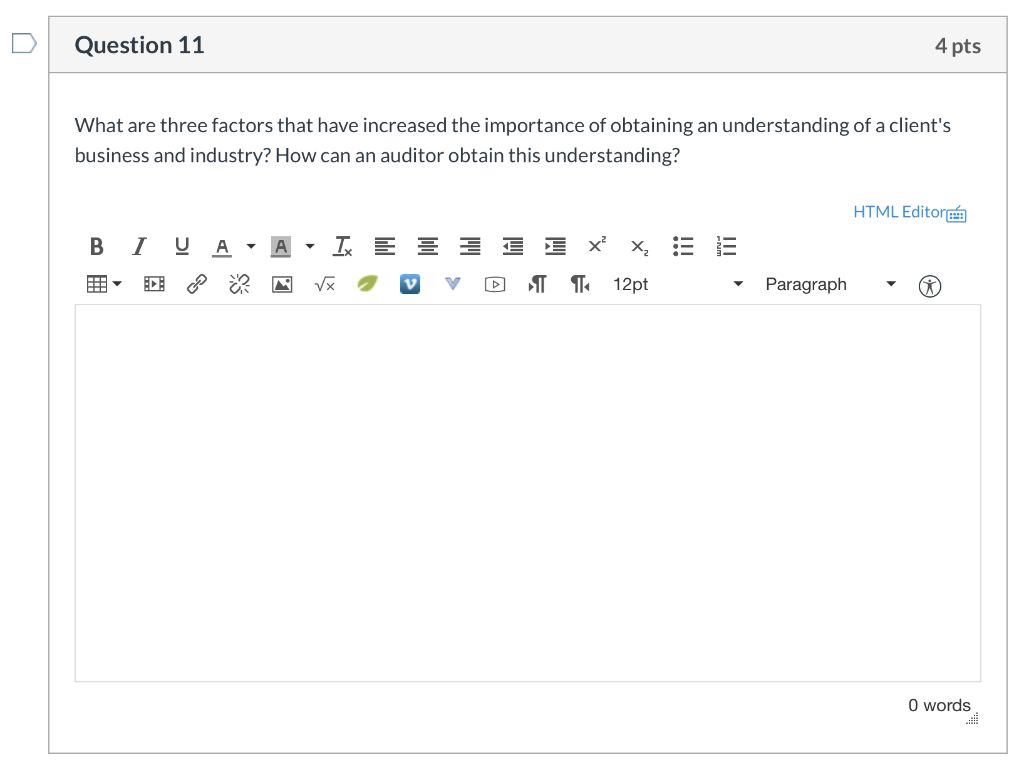Click the Question 11 heading
This screenshot has width=1024, height=777.
pos(139,45)
